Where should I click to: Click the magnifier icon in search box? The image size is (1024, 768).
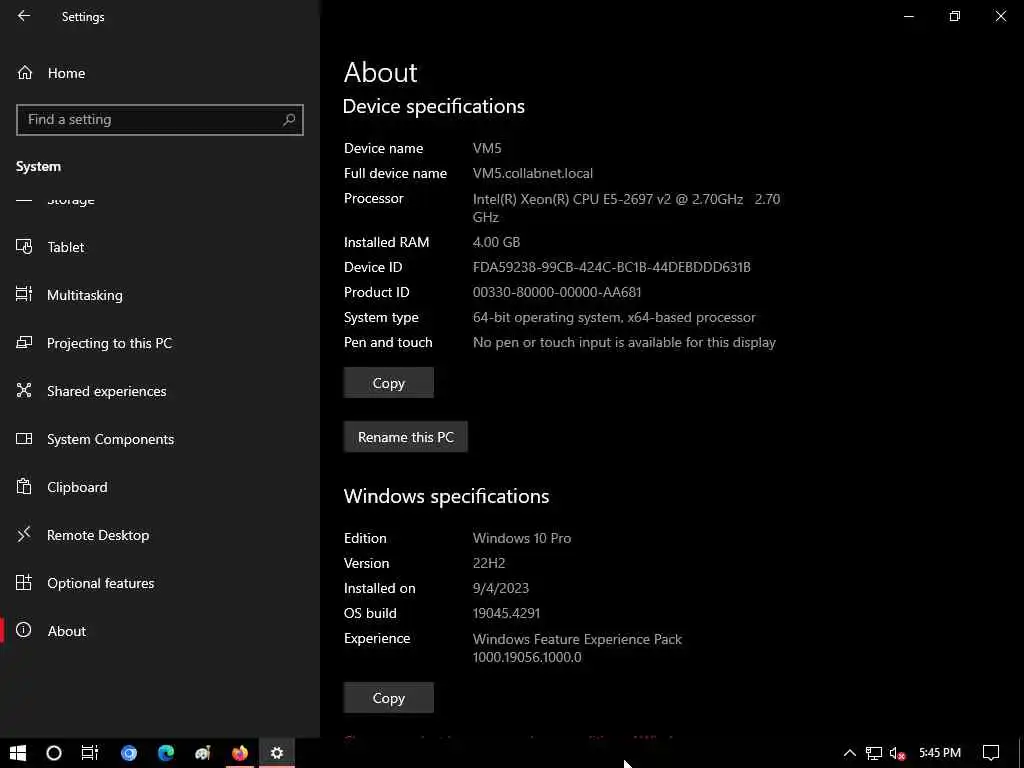tap(289, 120)
